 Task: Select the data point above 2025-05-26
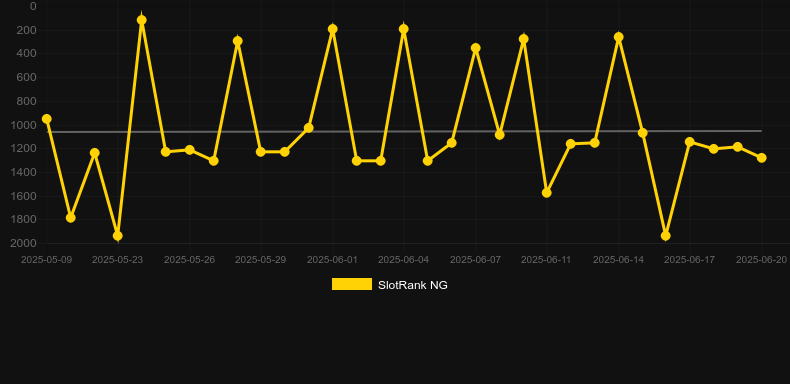coord(190,150)
